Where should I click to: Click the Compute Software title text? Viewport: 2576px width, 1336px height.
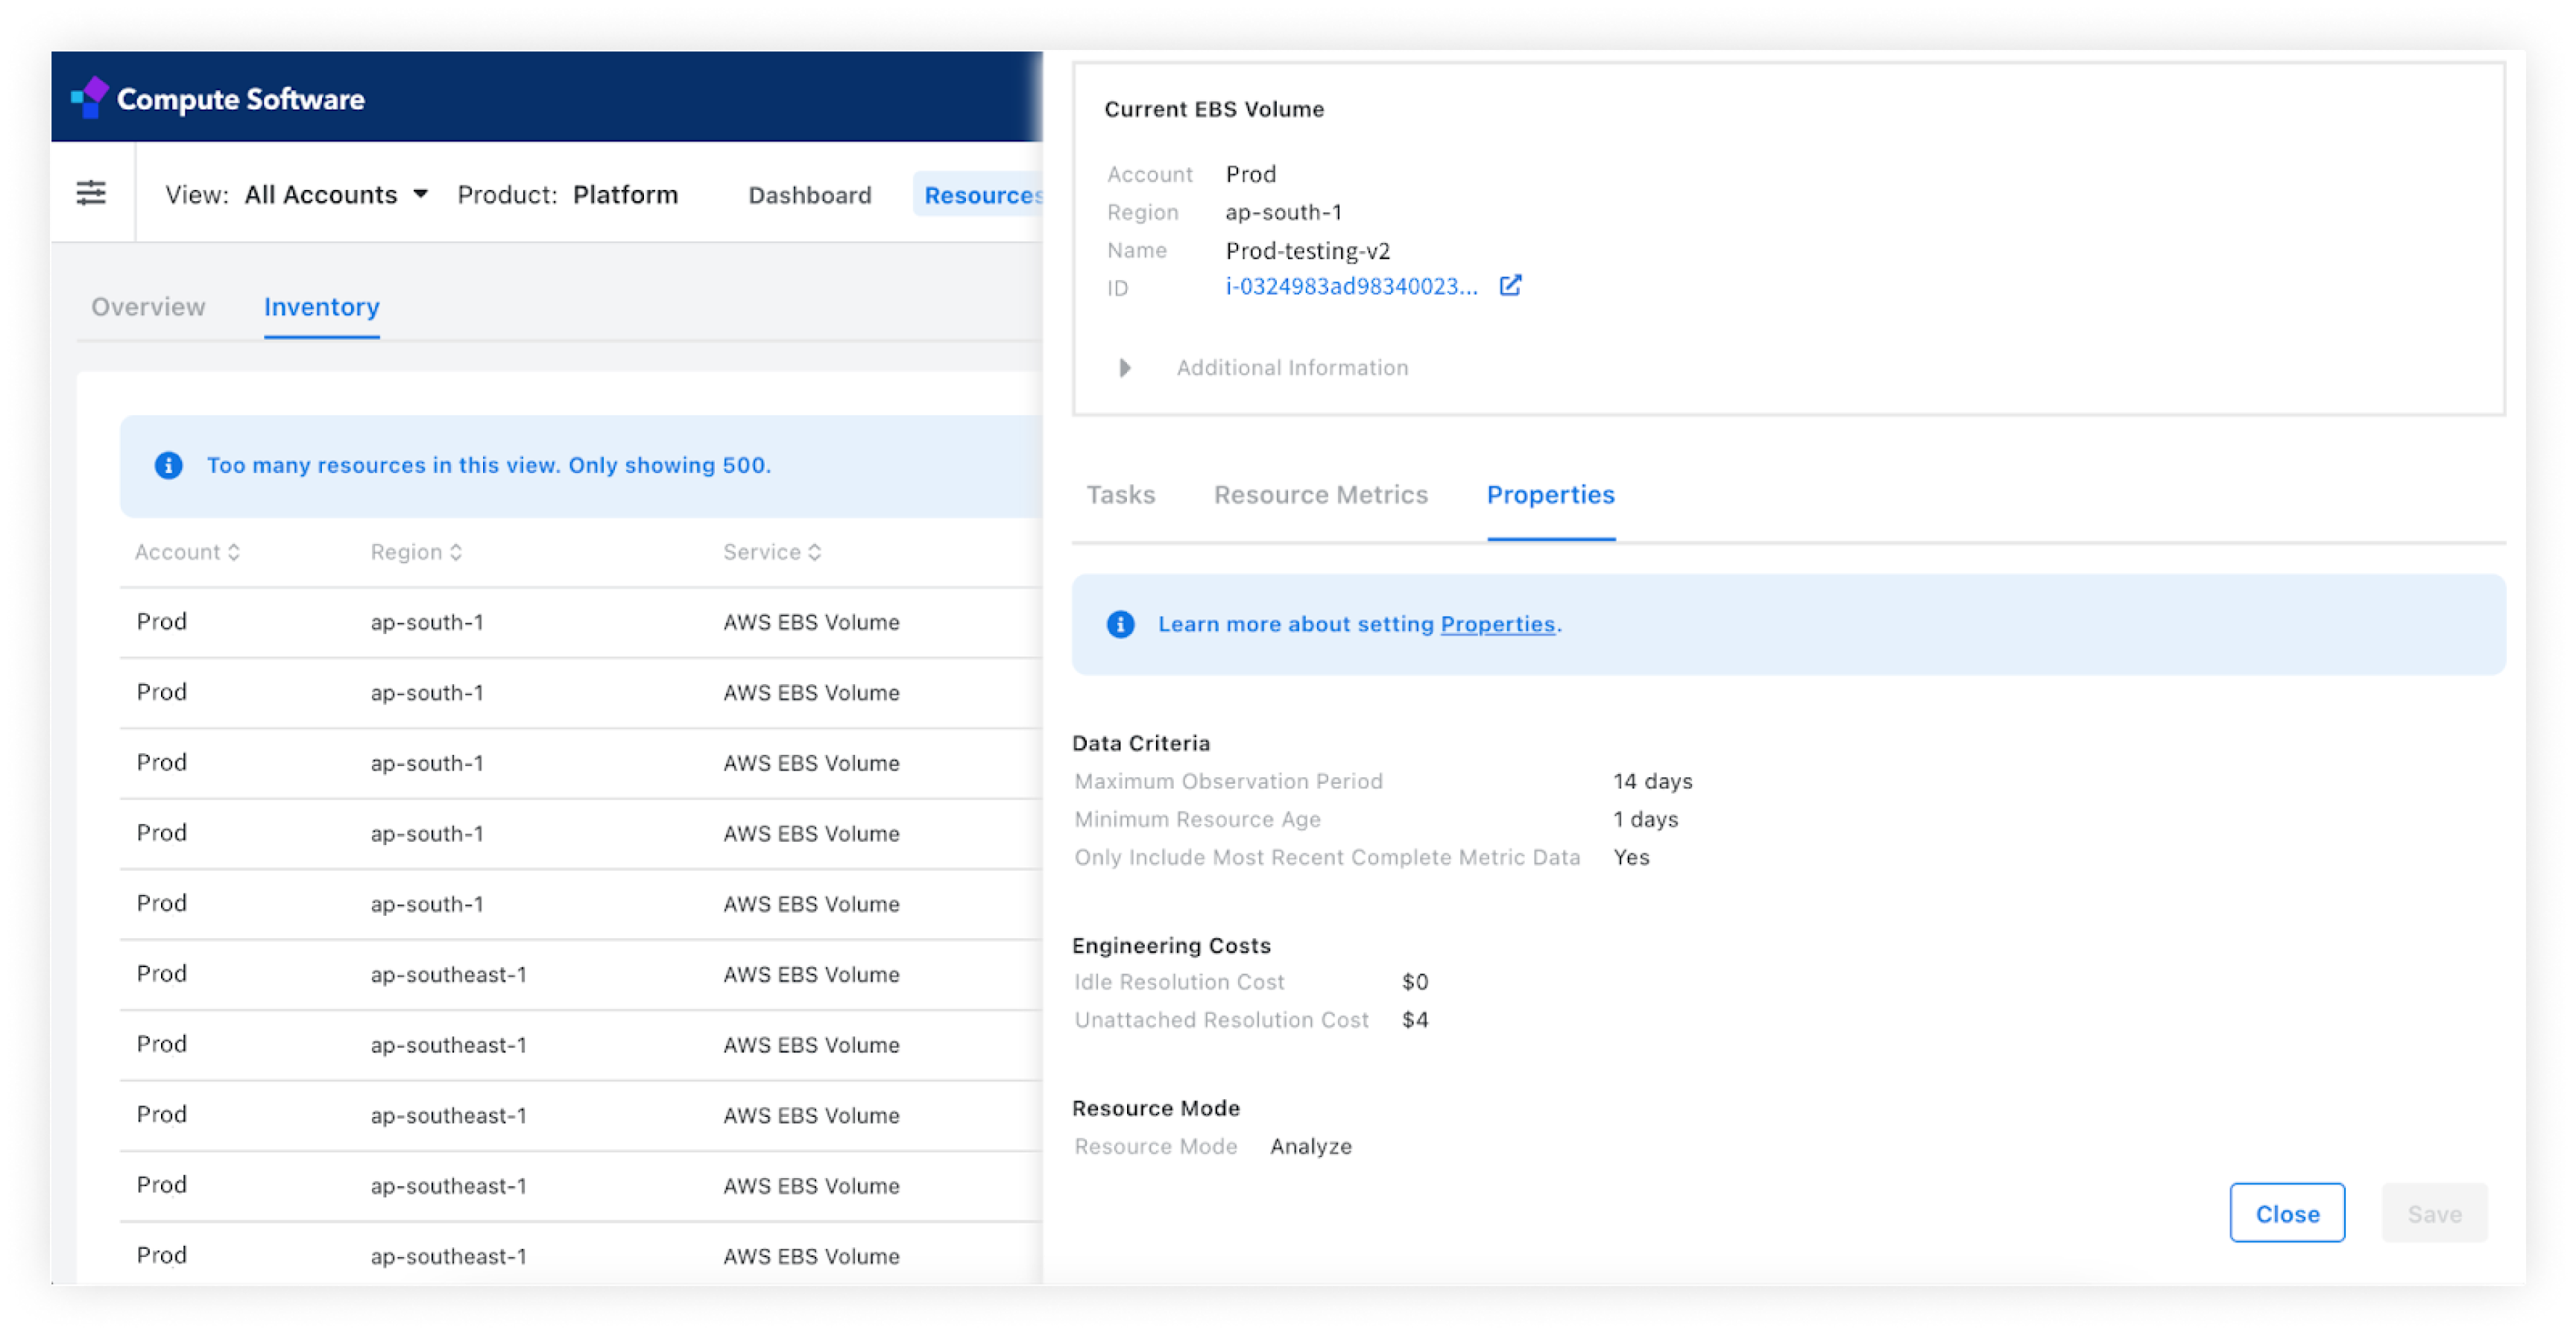240,99
